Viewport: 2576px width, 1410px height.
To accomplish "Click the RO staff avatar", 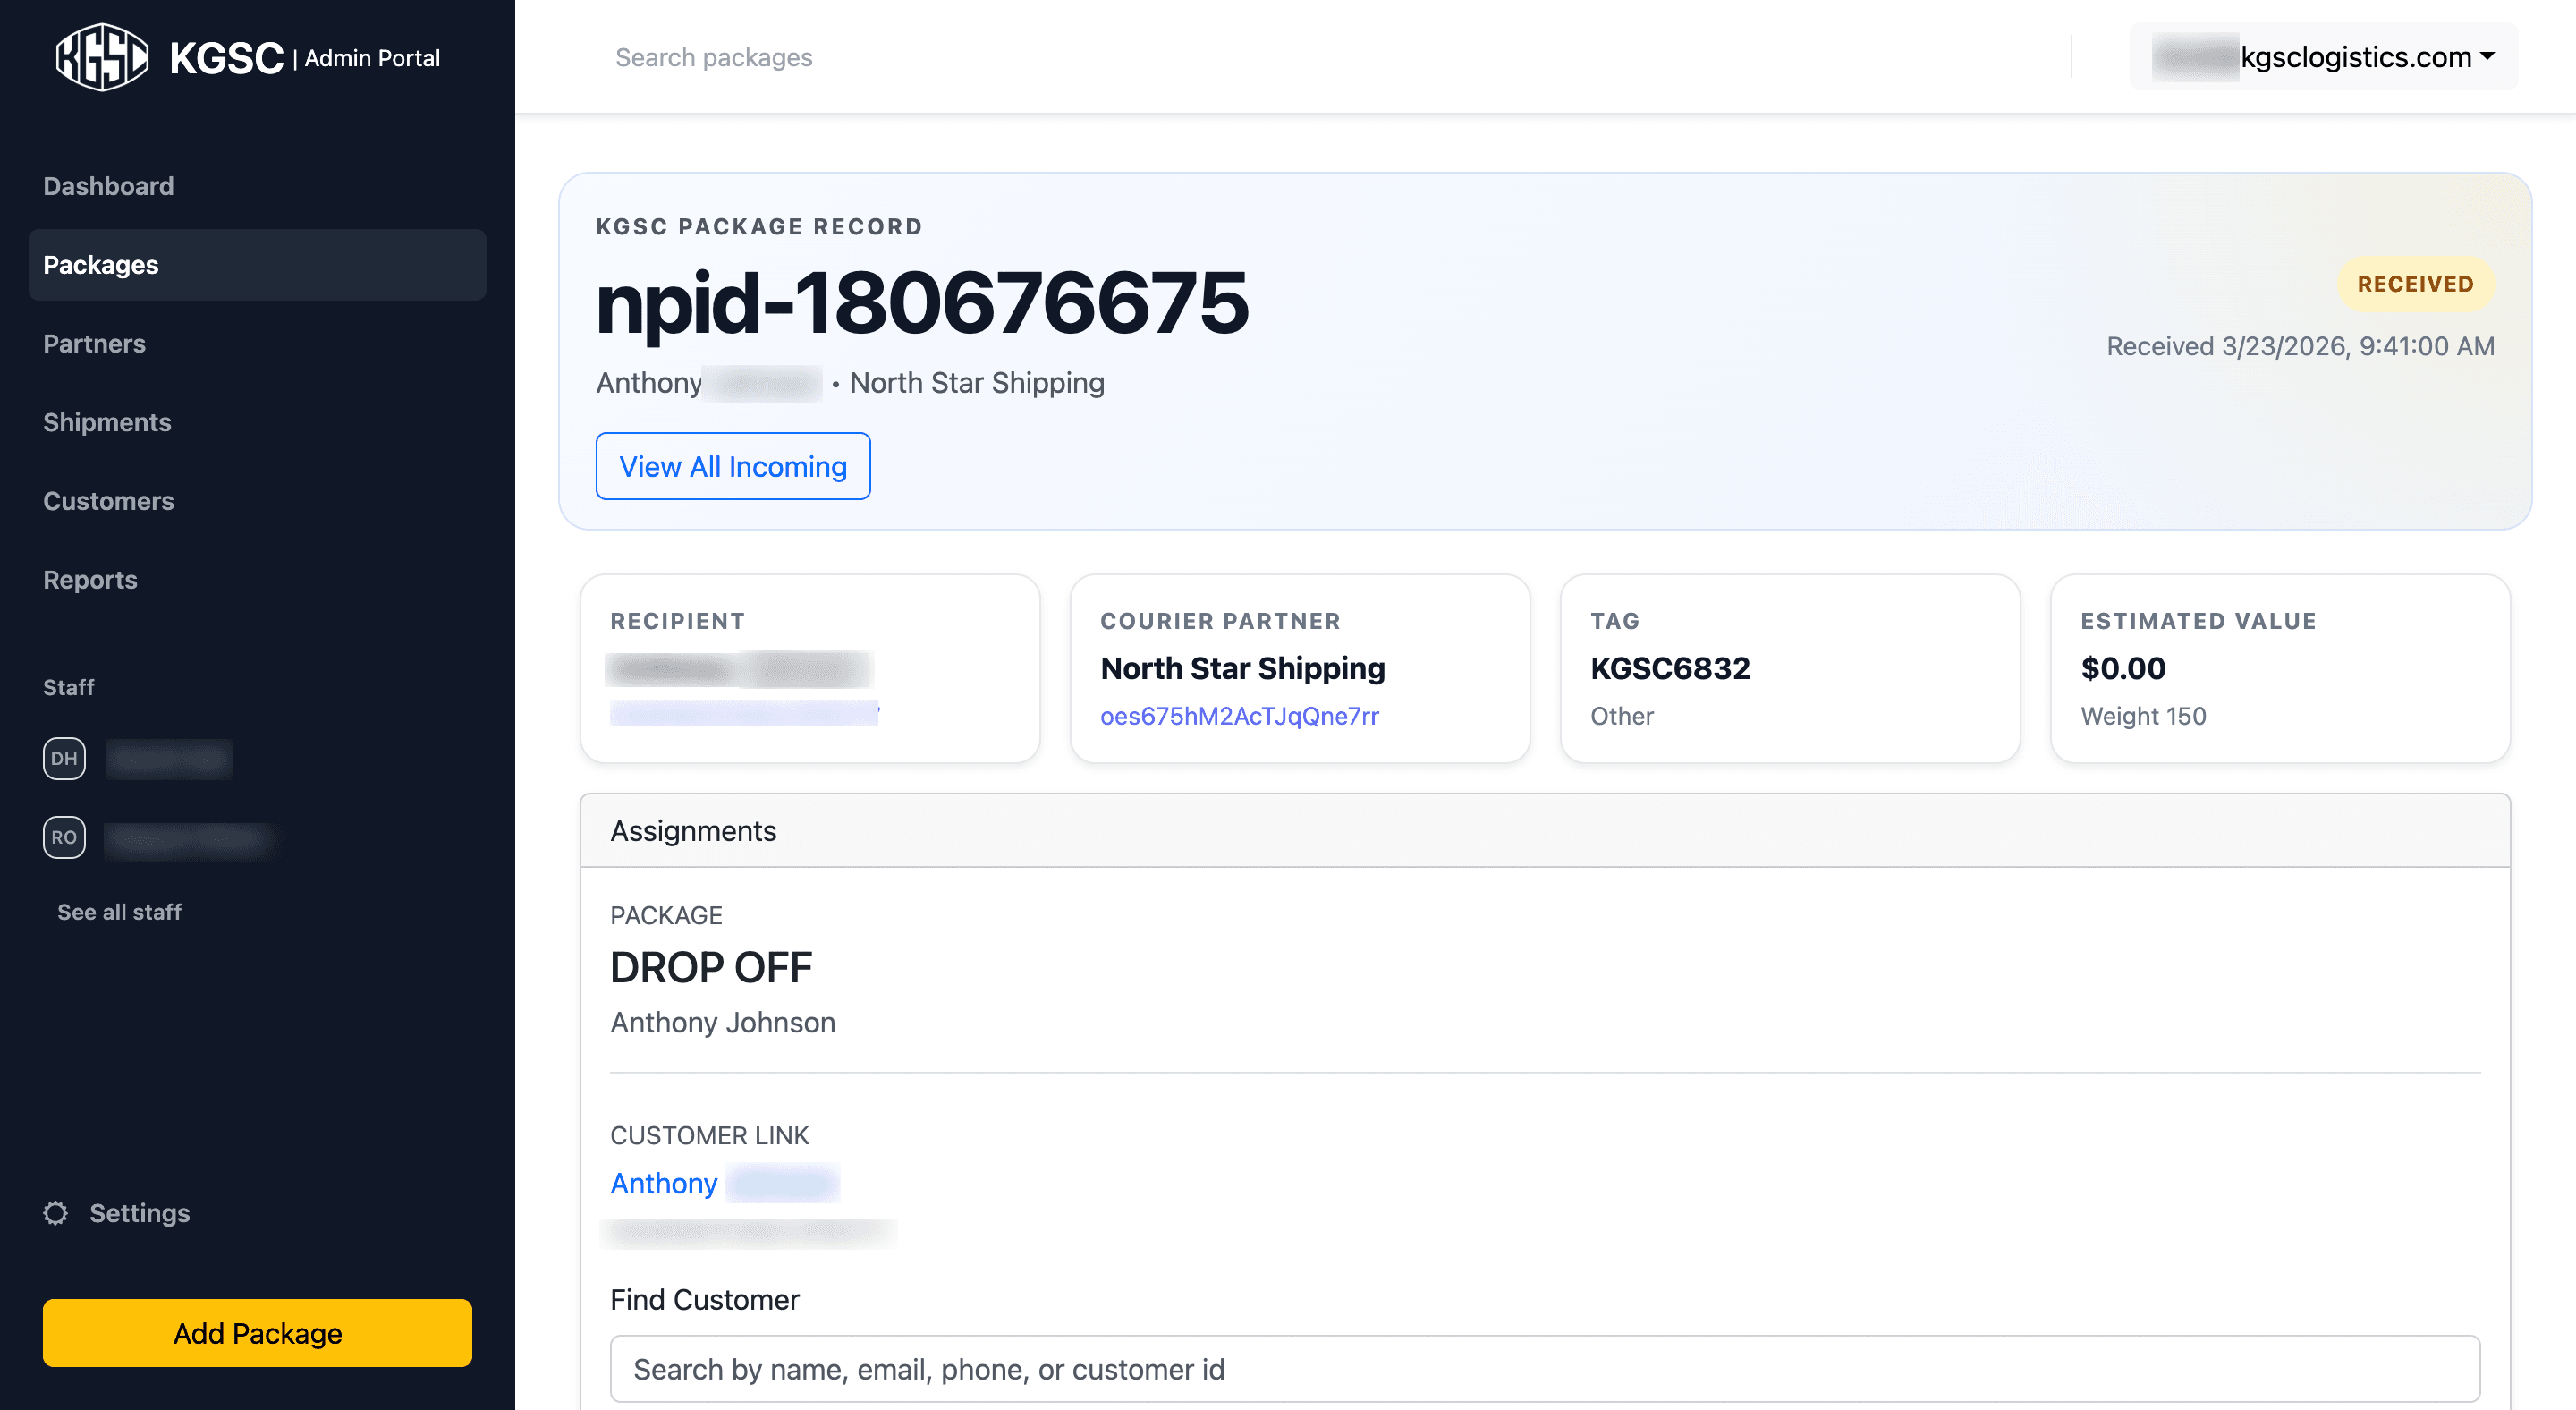I will pyautogui.click(x=64, y=837).
